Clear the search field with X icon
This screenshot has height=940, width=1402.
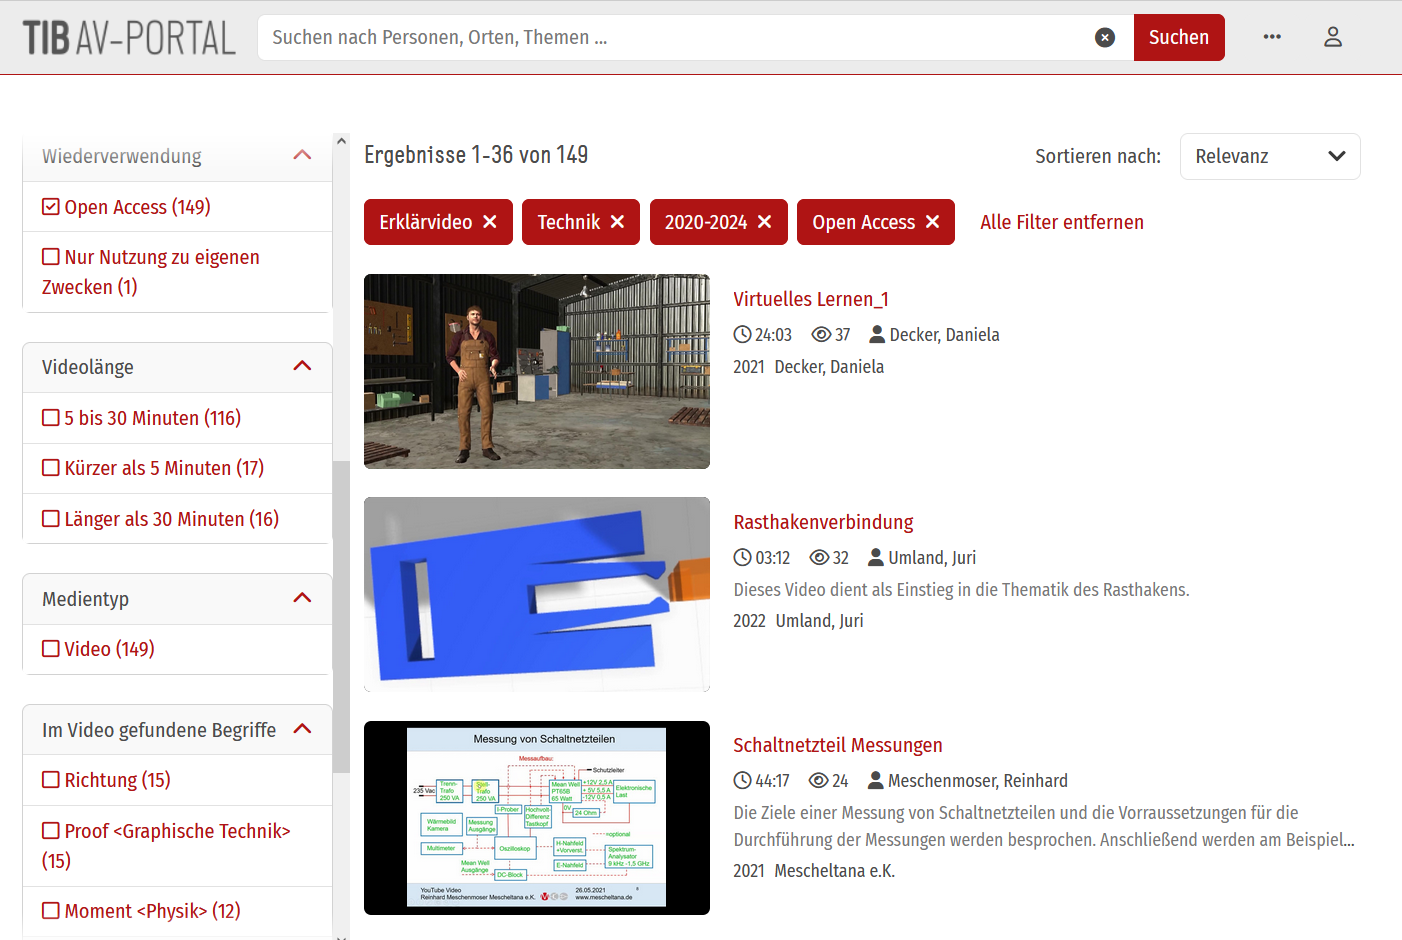1104,38
